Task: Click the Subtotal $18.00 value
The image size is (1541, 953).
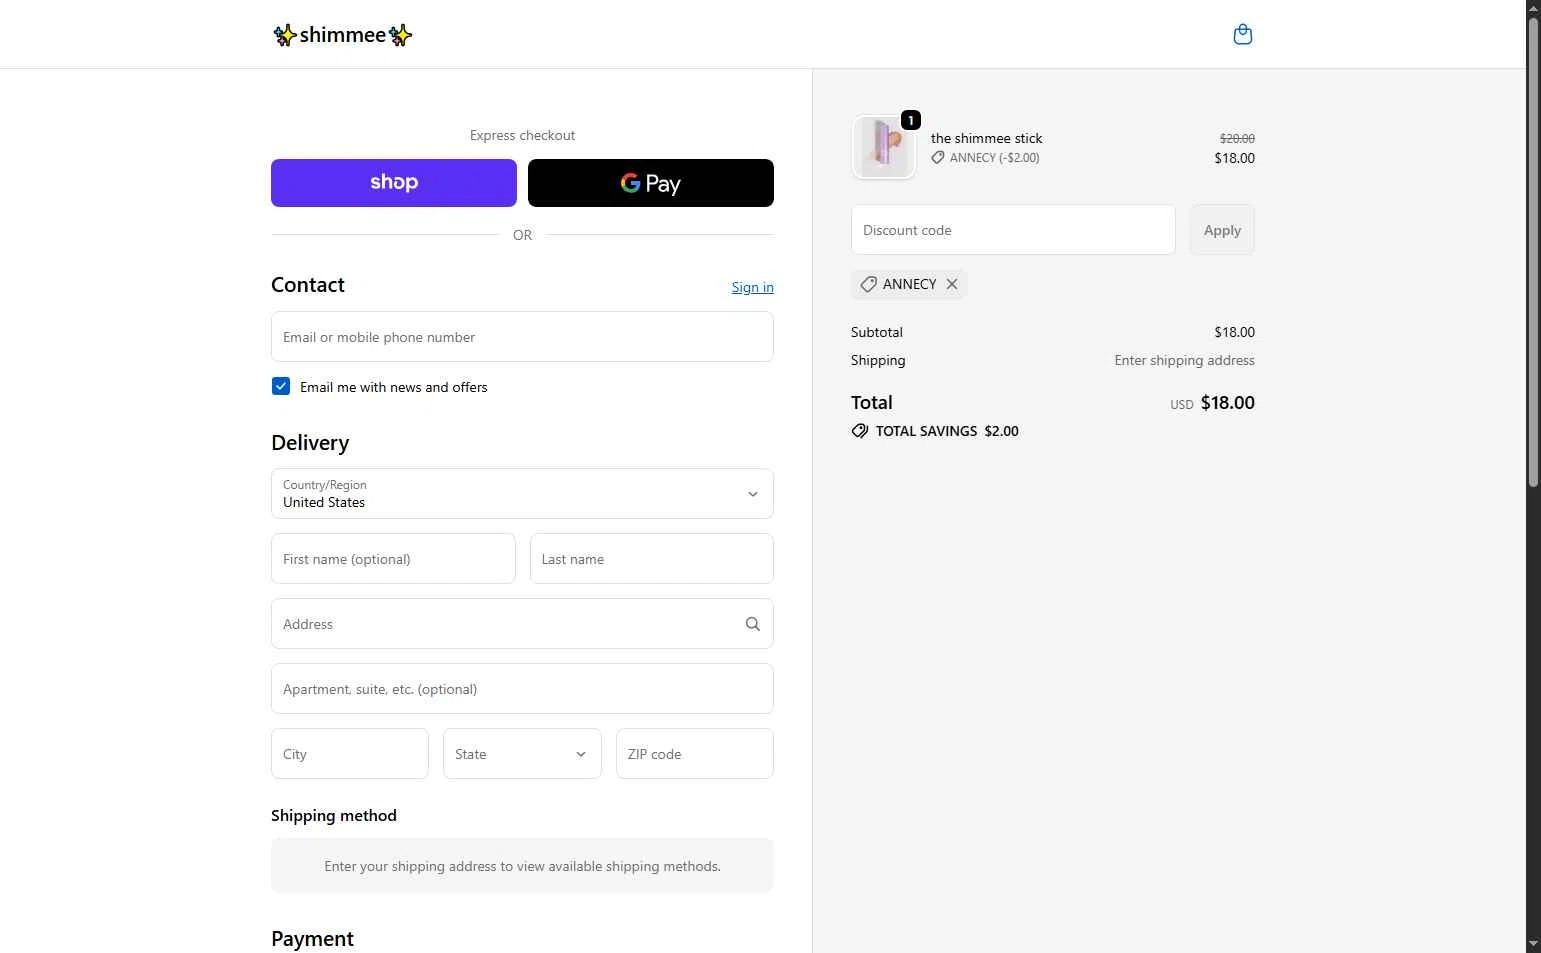Action: click(x=1234, y=332)
